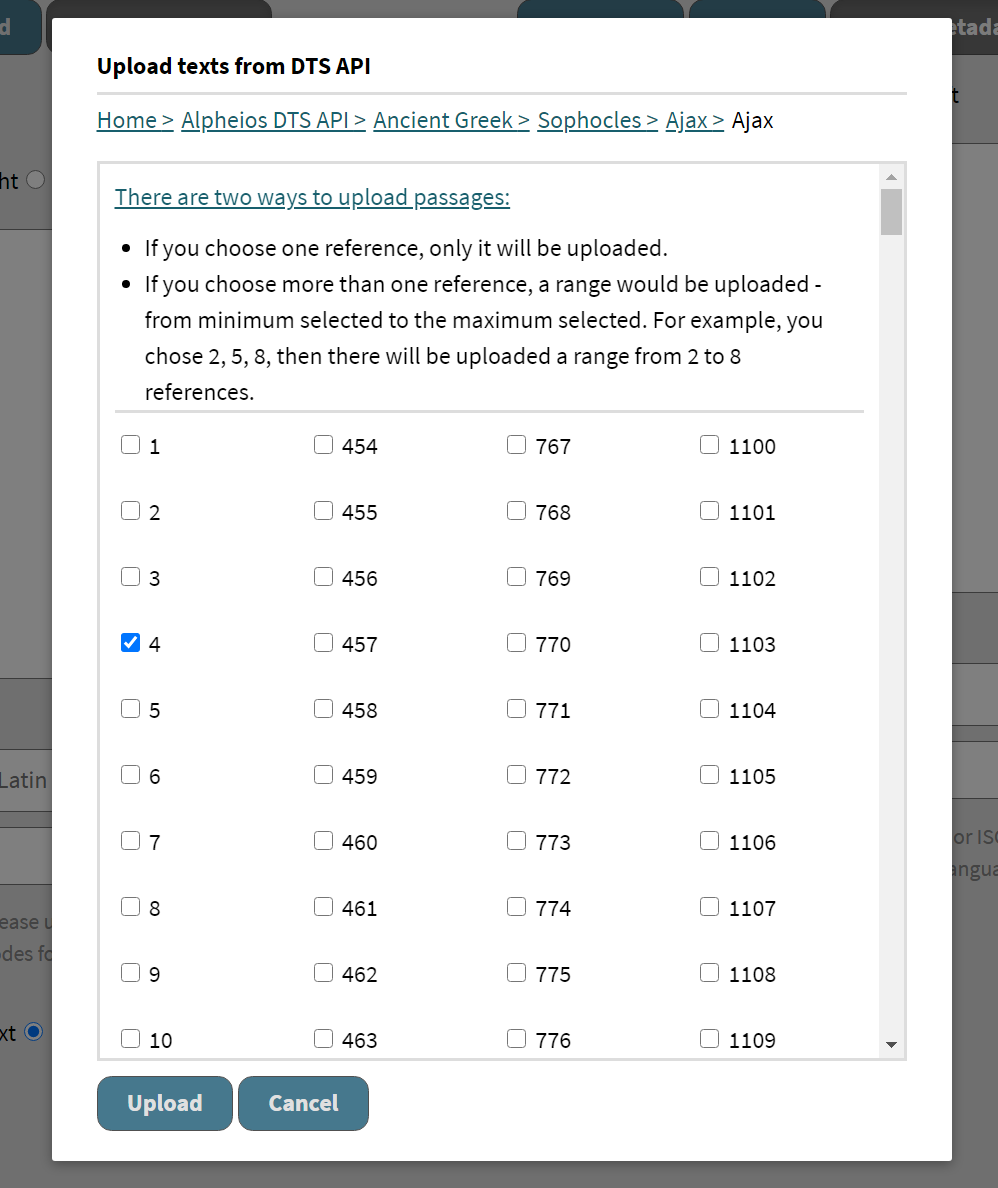998x1188 pixels.
Task: Select reference 10
Action: click(x=130, y=1038)
